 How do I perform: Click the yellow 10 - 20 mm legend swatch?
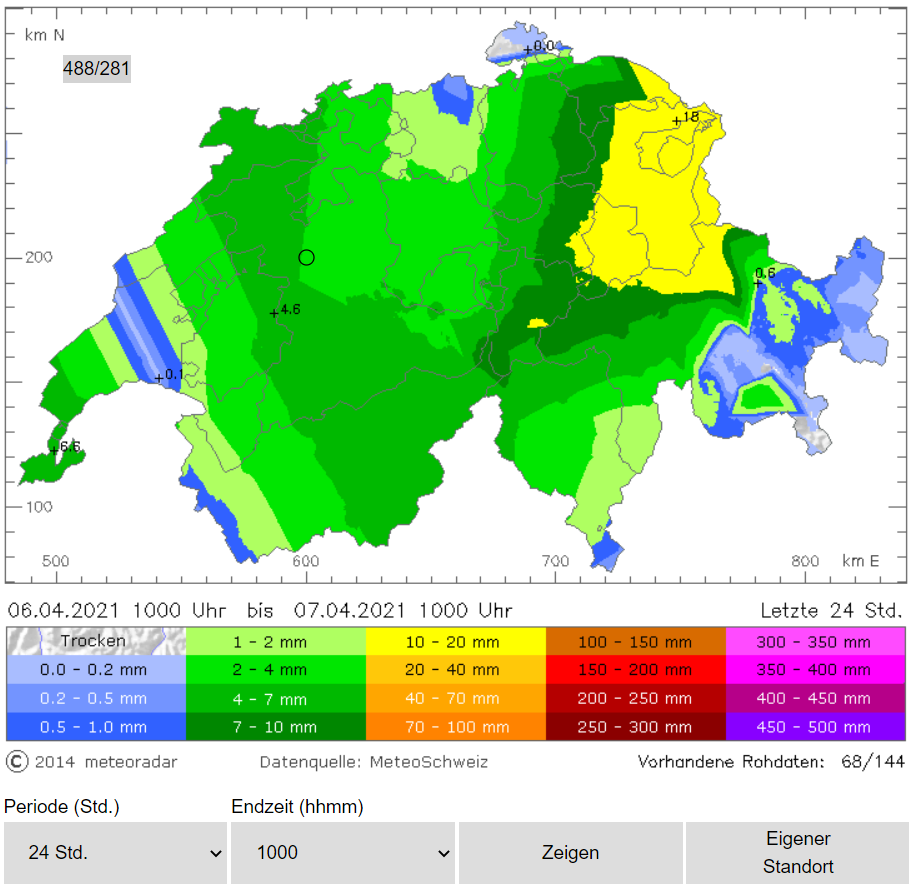point(456,641)
